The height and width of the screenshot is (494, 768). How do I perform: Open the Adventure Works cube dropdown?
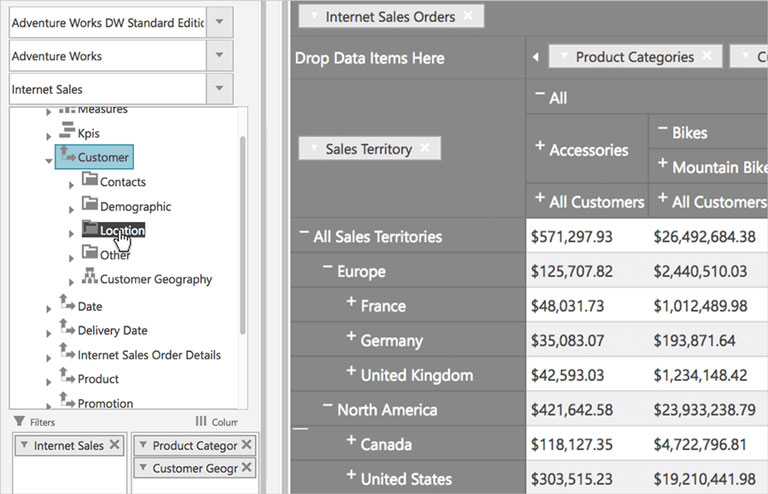220,56
